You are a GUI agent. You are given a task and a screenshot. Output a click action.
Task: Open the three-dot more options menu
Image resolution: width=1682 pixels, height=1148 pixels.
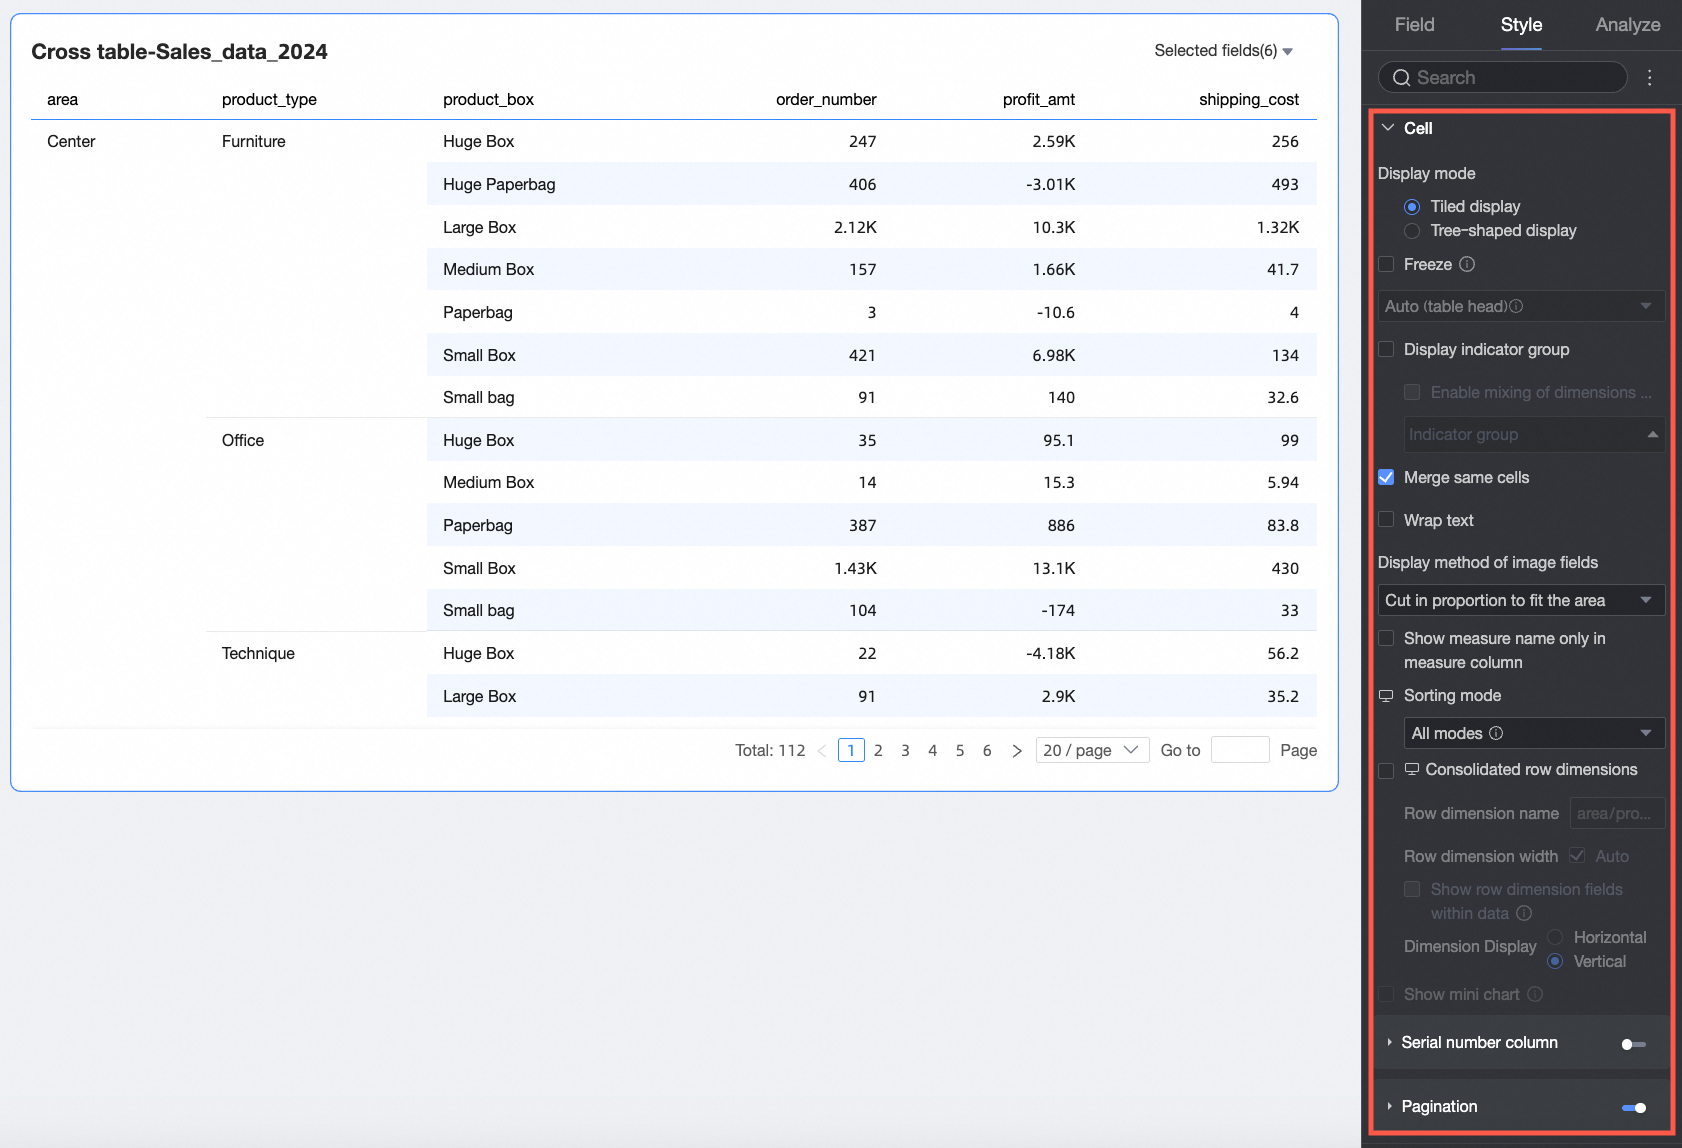[x=1649, y=78]
